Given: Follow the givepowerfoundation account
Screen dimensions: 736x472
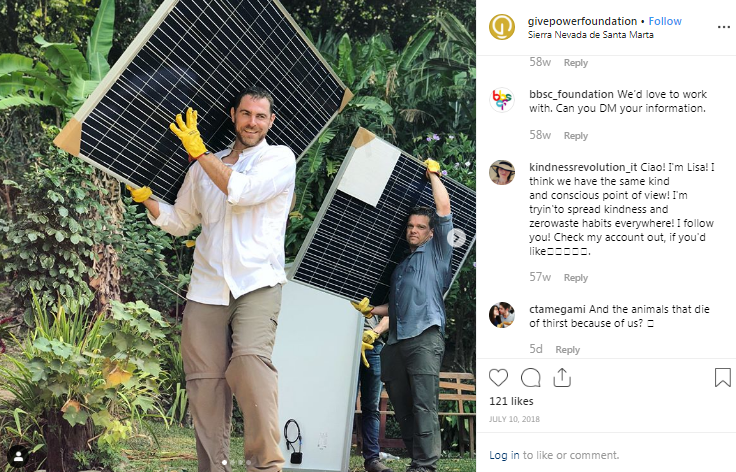Looking at the screenshot, I should tap(665, 21).
